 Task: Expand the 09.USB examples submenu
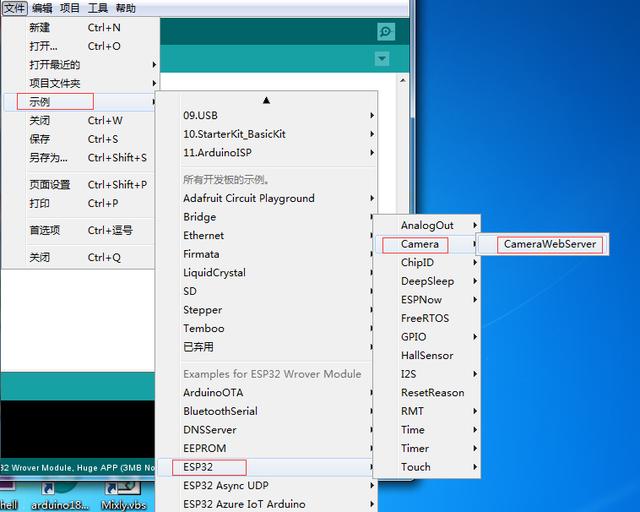click(267, 116)
